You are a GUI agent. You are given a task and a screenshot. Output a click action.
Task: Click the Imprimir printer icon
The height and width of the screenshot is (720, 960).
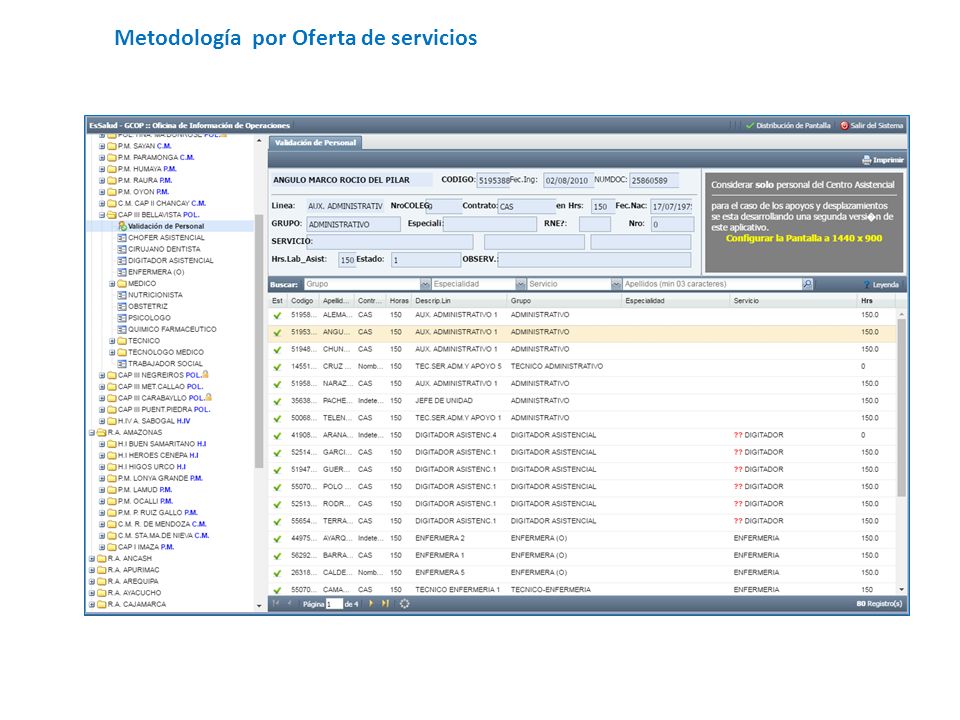866,160
